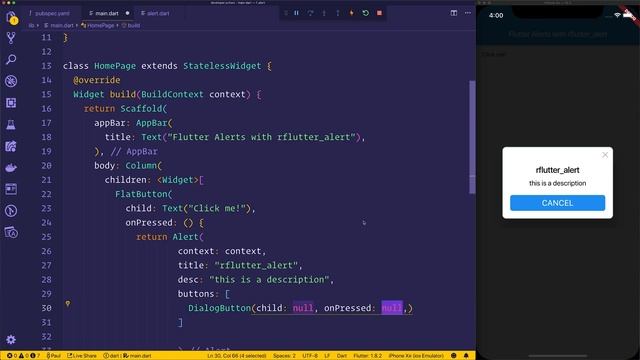
Task: Change encoding via UTF-8 in status bar
Action: point(310,356)
